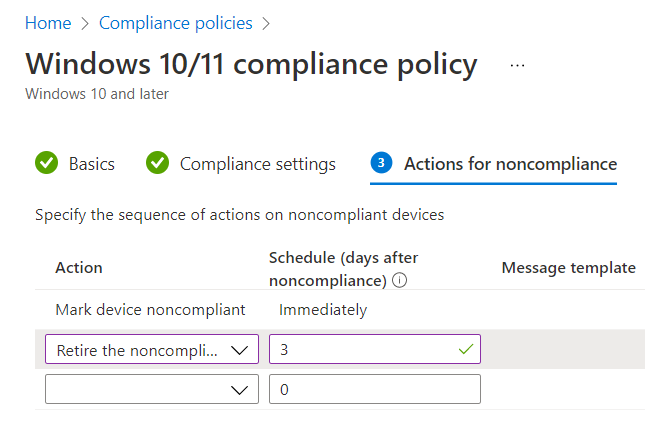Open the Home breadcrumb link

(x=48, y=23)
